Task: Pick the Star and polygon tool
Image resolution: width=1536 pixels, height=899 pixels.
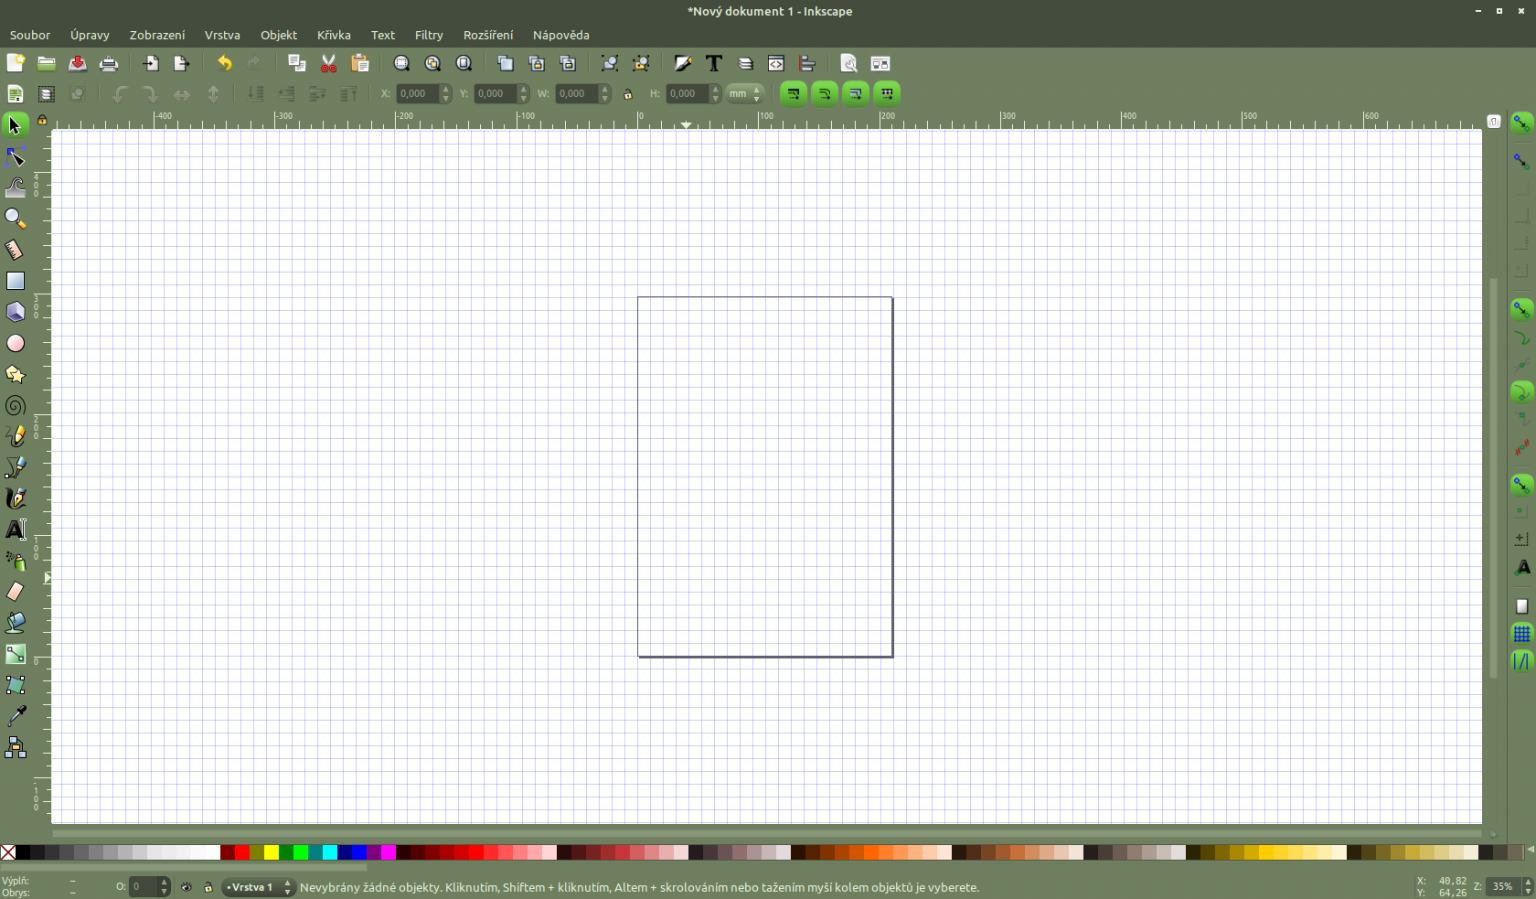Action: (x=15, y=374)
